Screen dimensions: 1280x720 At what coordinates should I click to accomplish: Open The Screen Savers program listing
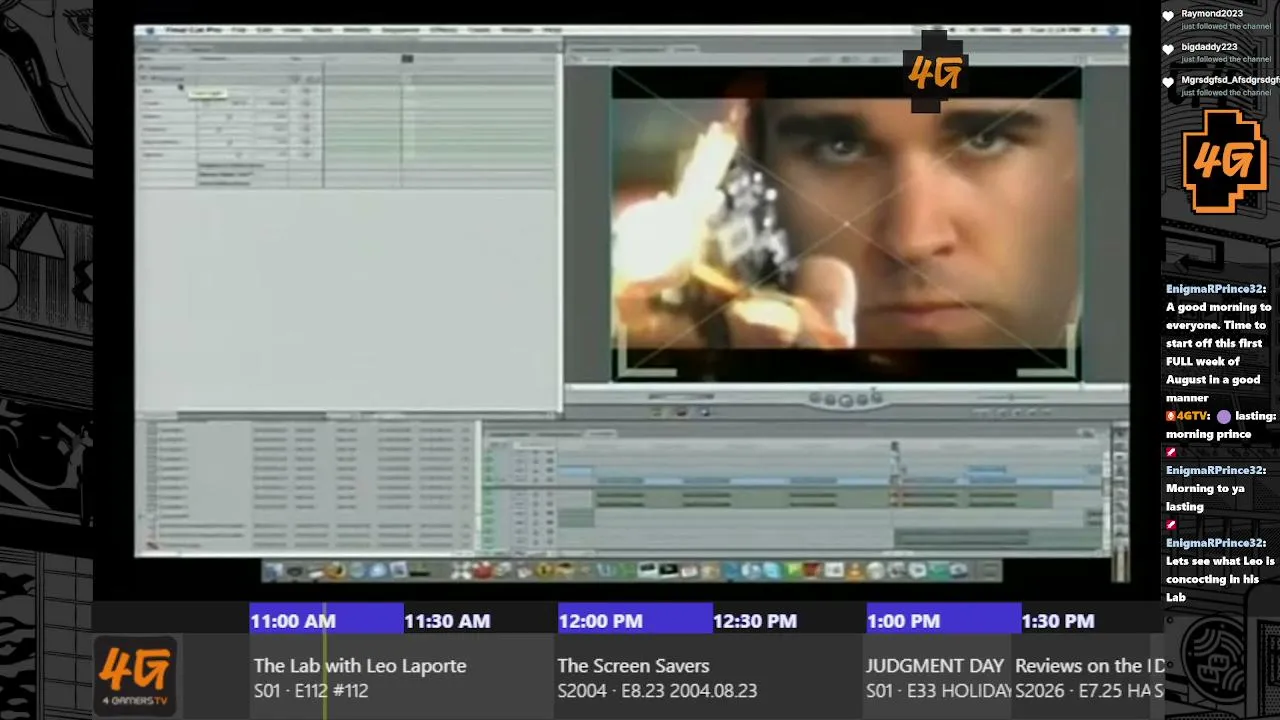tap(707, 678)
